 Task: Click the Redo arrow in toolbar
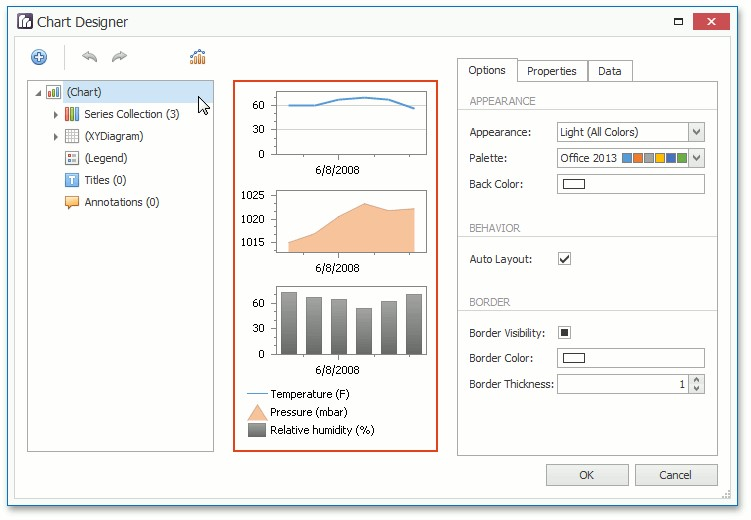120,58
